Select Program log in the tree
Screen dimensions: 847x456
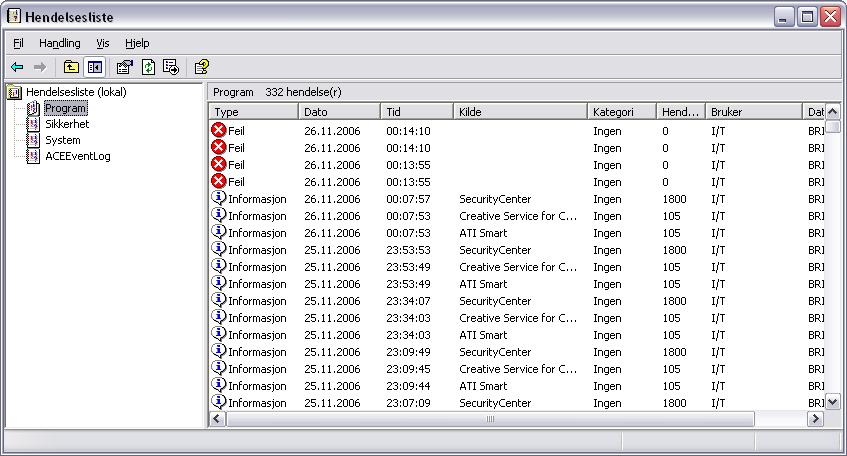pyautogui.click(x=65, y=108)
